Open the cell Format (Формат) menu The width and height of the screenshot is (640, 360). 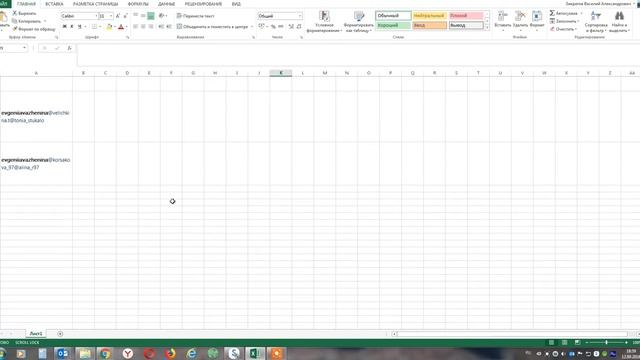click(537, 20)
